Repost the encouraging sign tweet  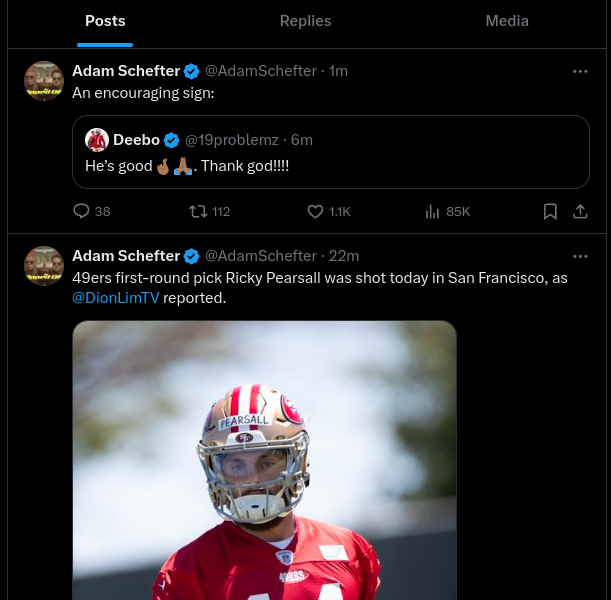click(x=199, y=211)
